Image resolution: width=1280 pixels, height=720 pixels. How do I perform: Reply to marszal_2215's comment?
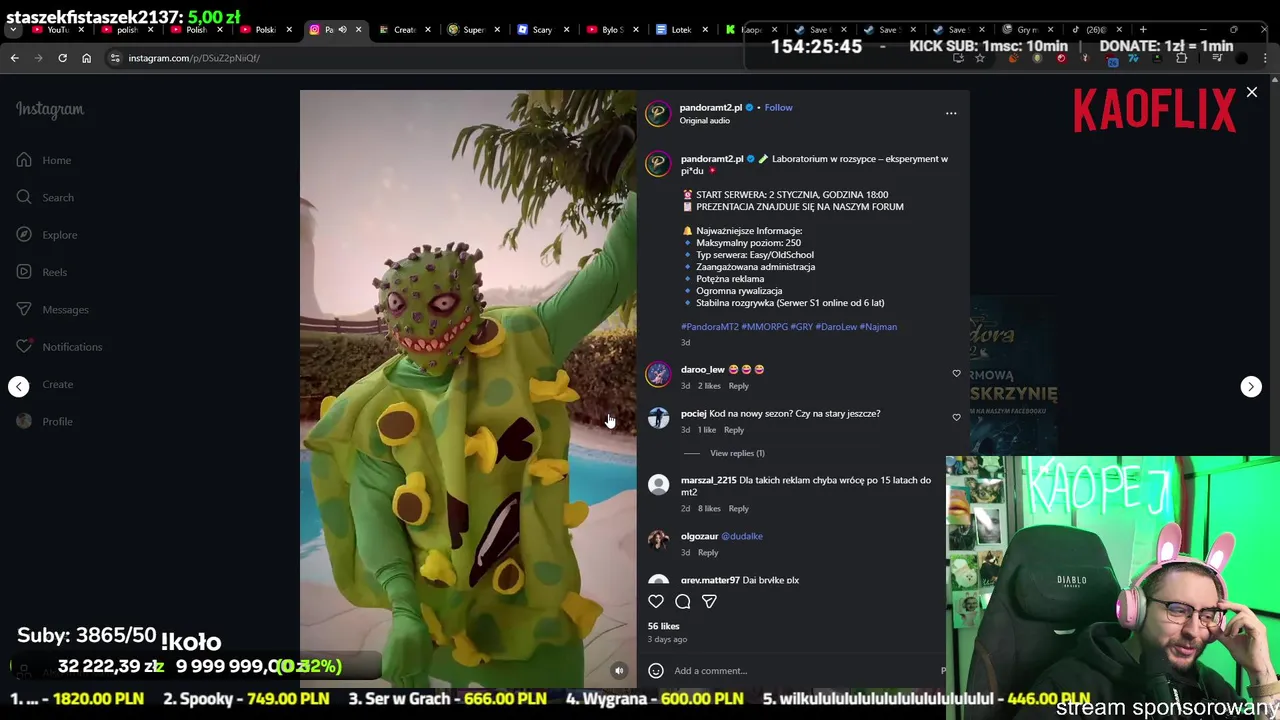tap(738, 509)
